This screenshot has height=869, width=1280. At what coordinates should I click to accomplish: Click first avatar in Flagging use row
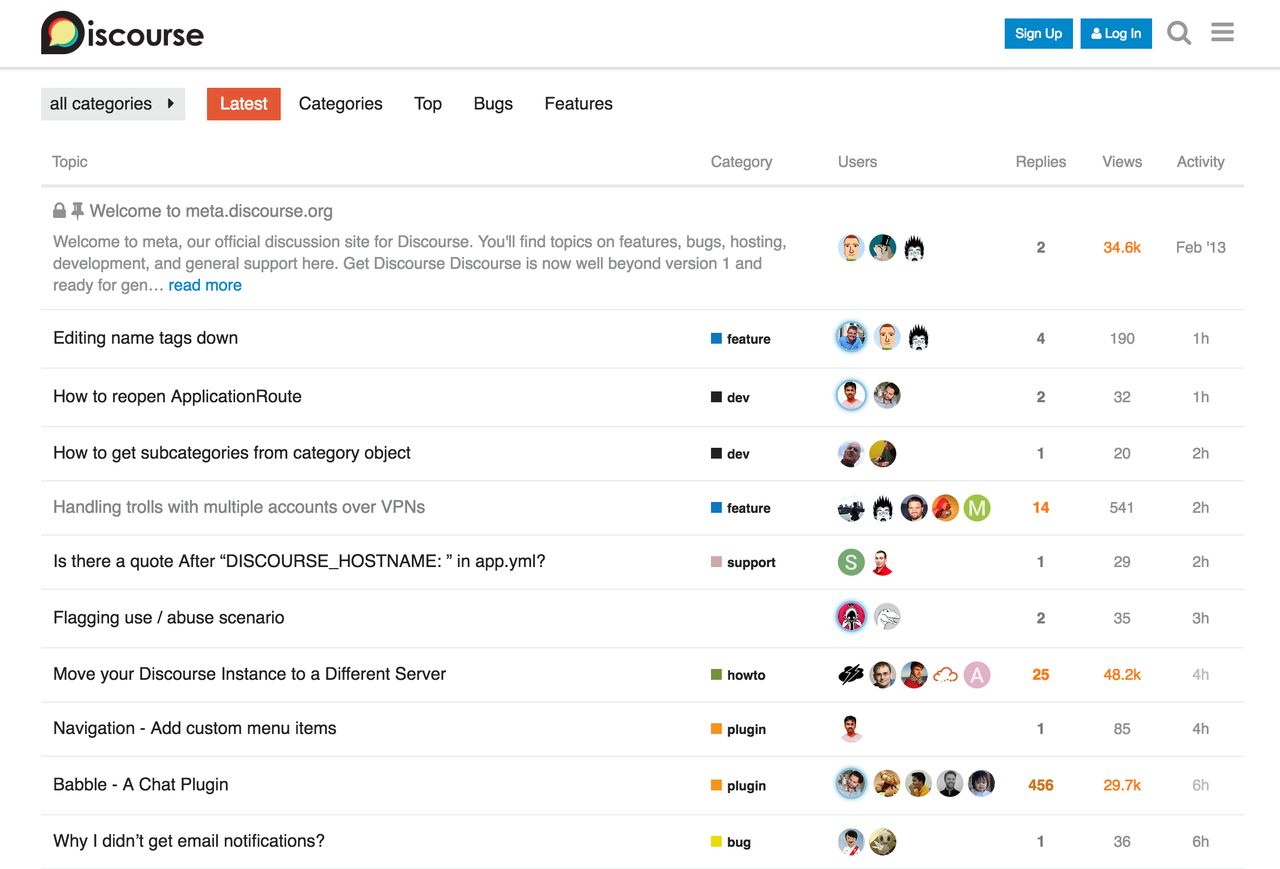pos(851,617)
